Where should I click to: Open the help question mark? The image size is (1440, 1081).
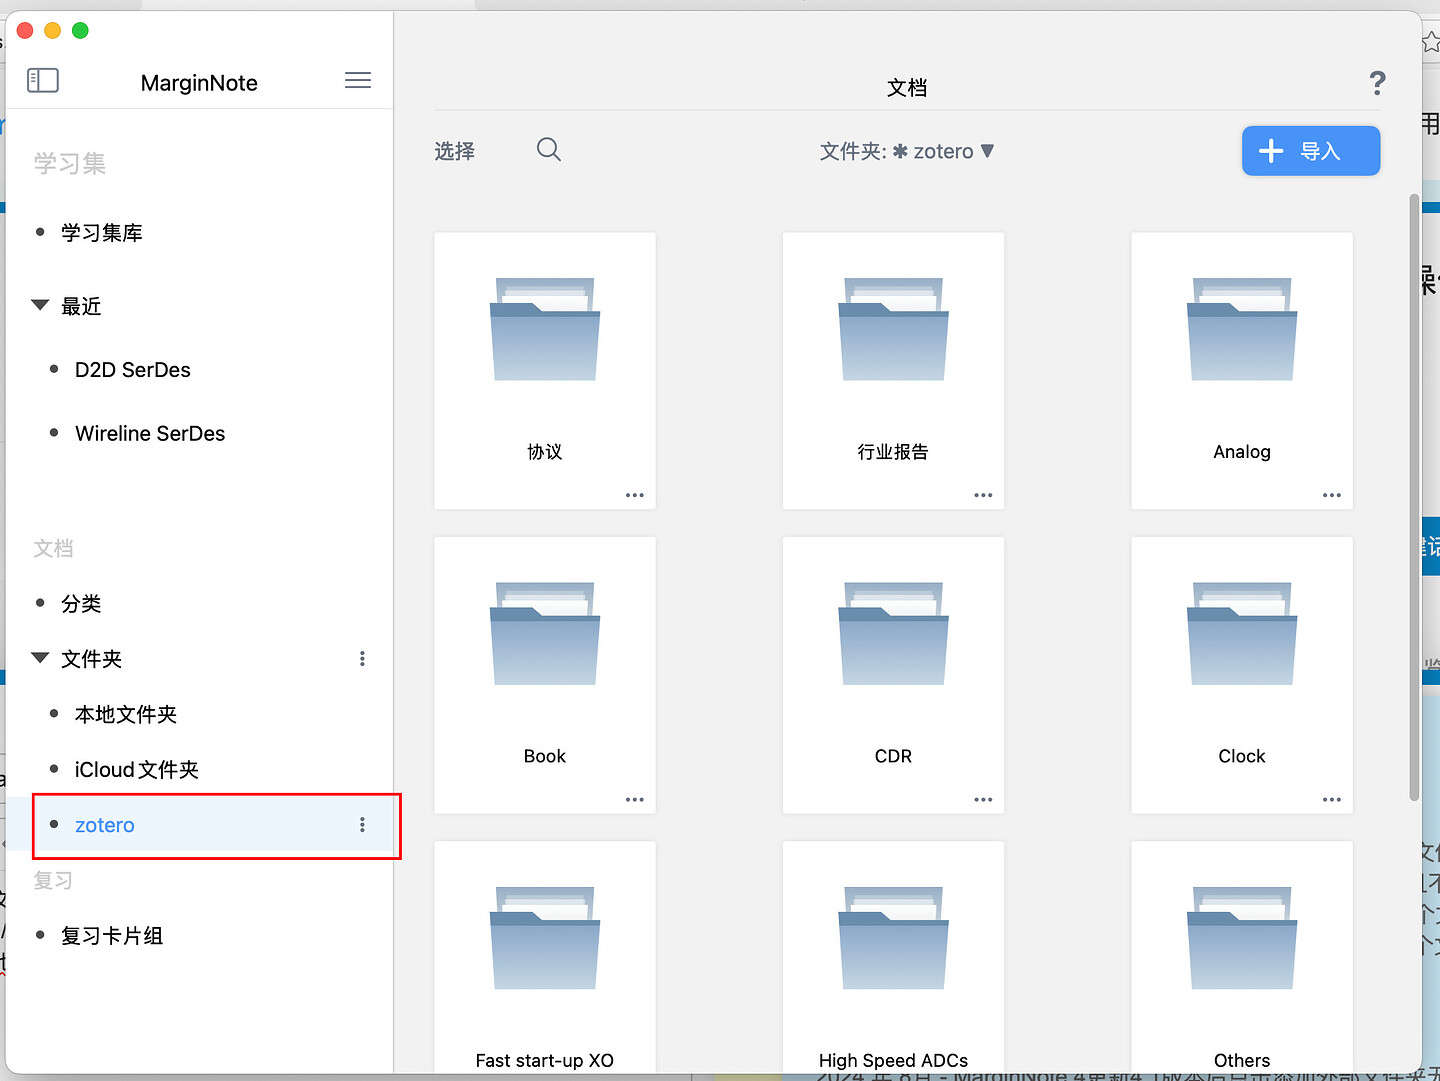tap(1377, 83)
